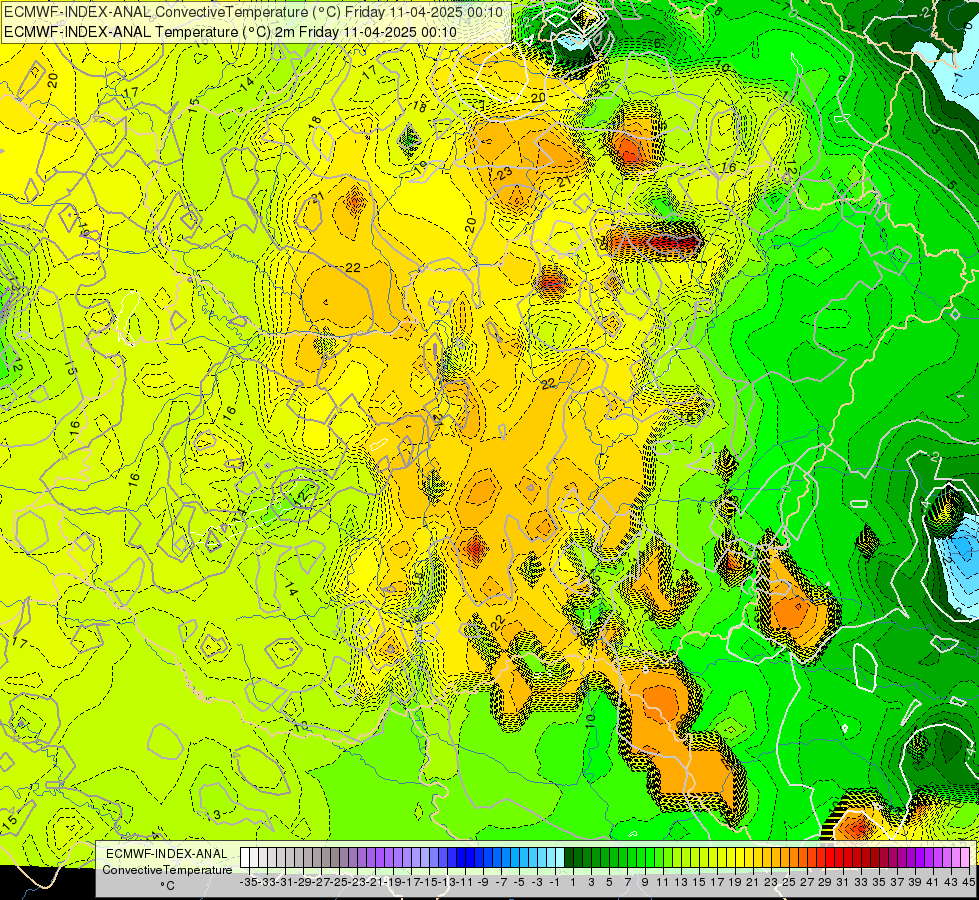
Task: Click the 45 legend scale value
Action: pyautogui.click(x=968, y=882)
